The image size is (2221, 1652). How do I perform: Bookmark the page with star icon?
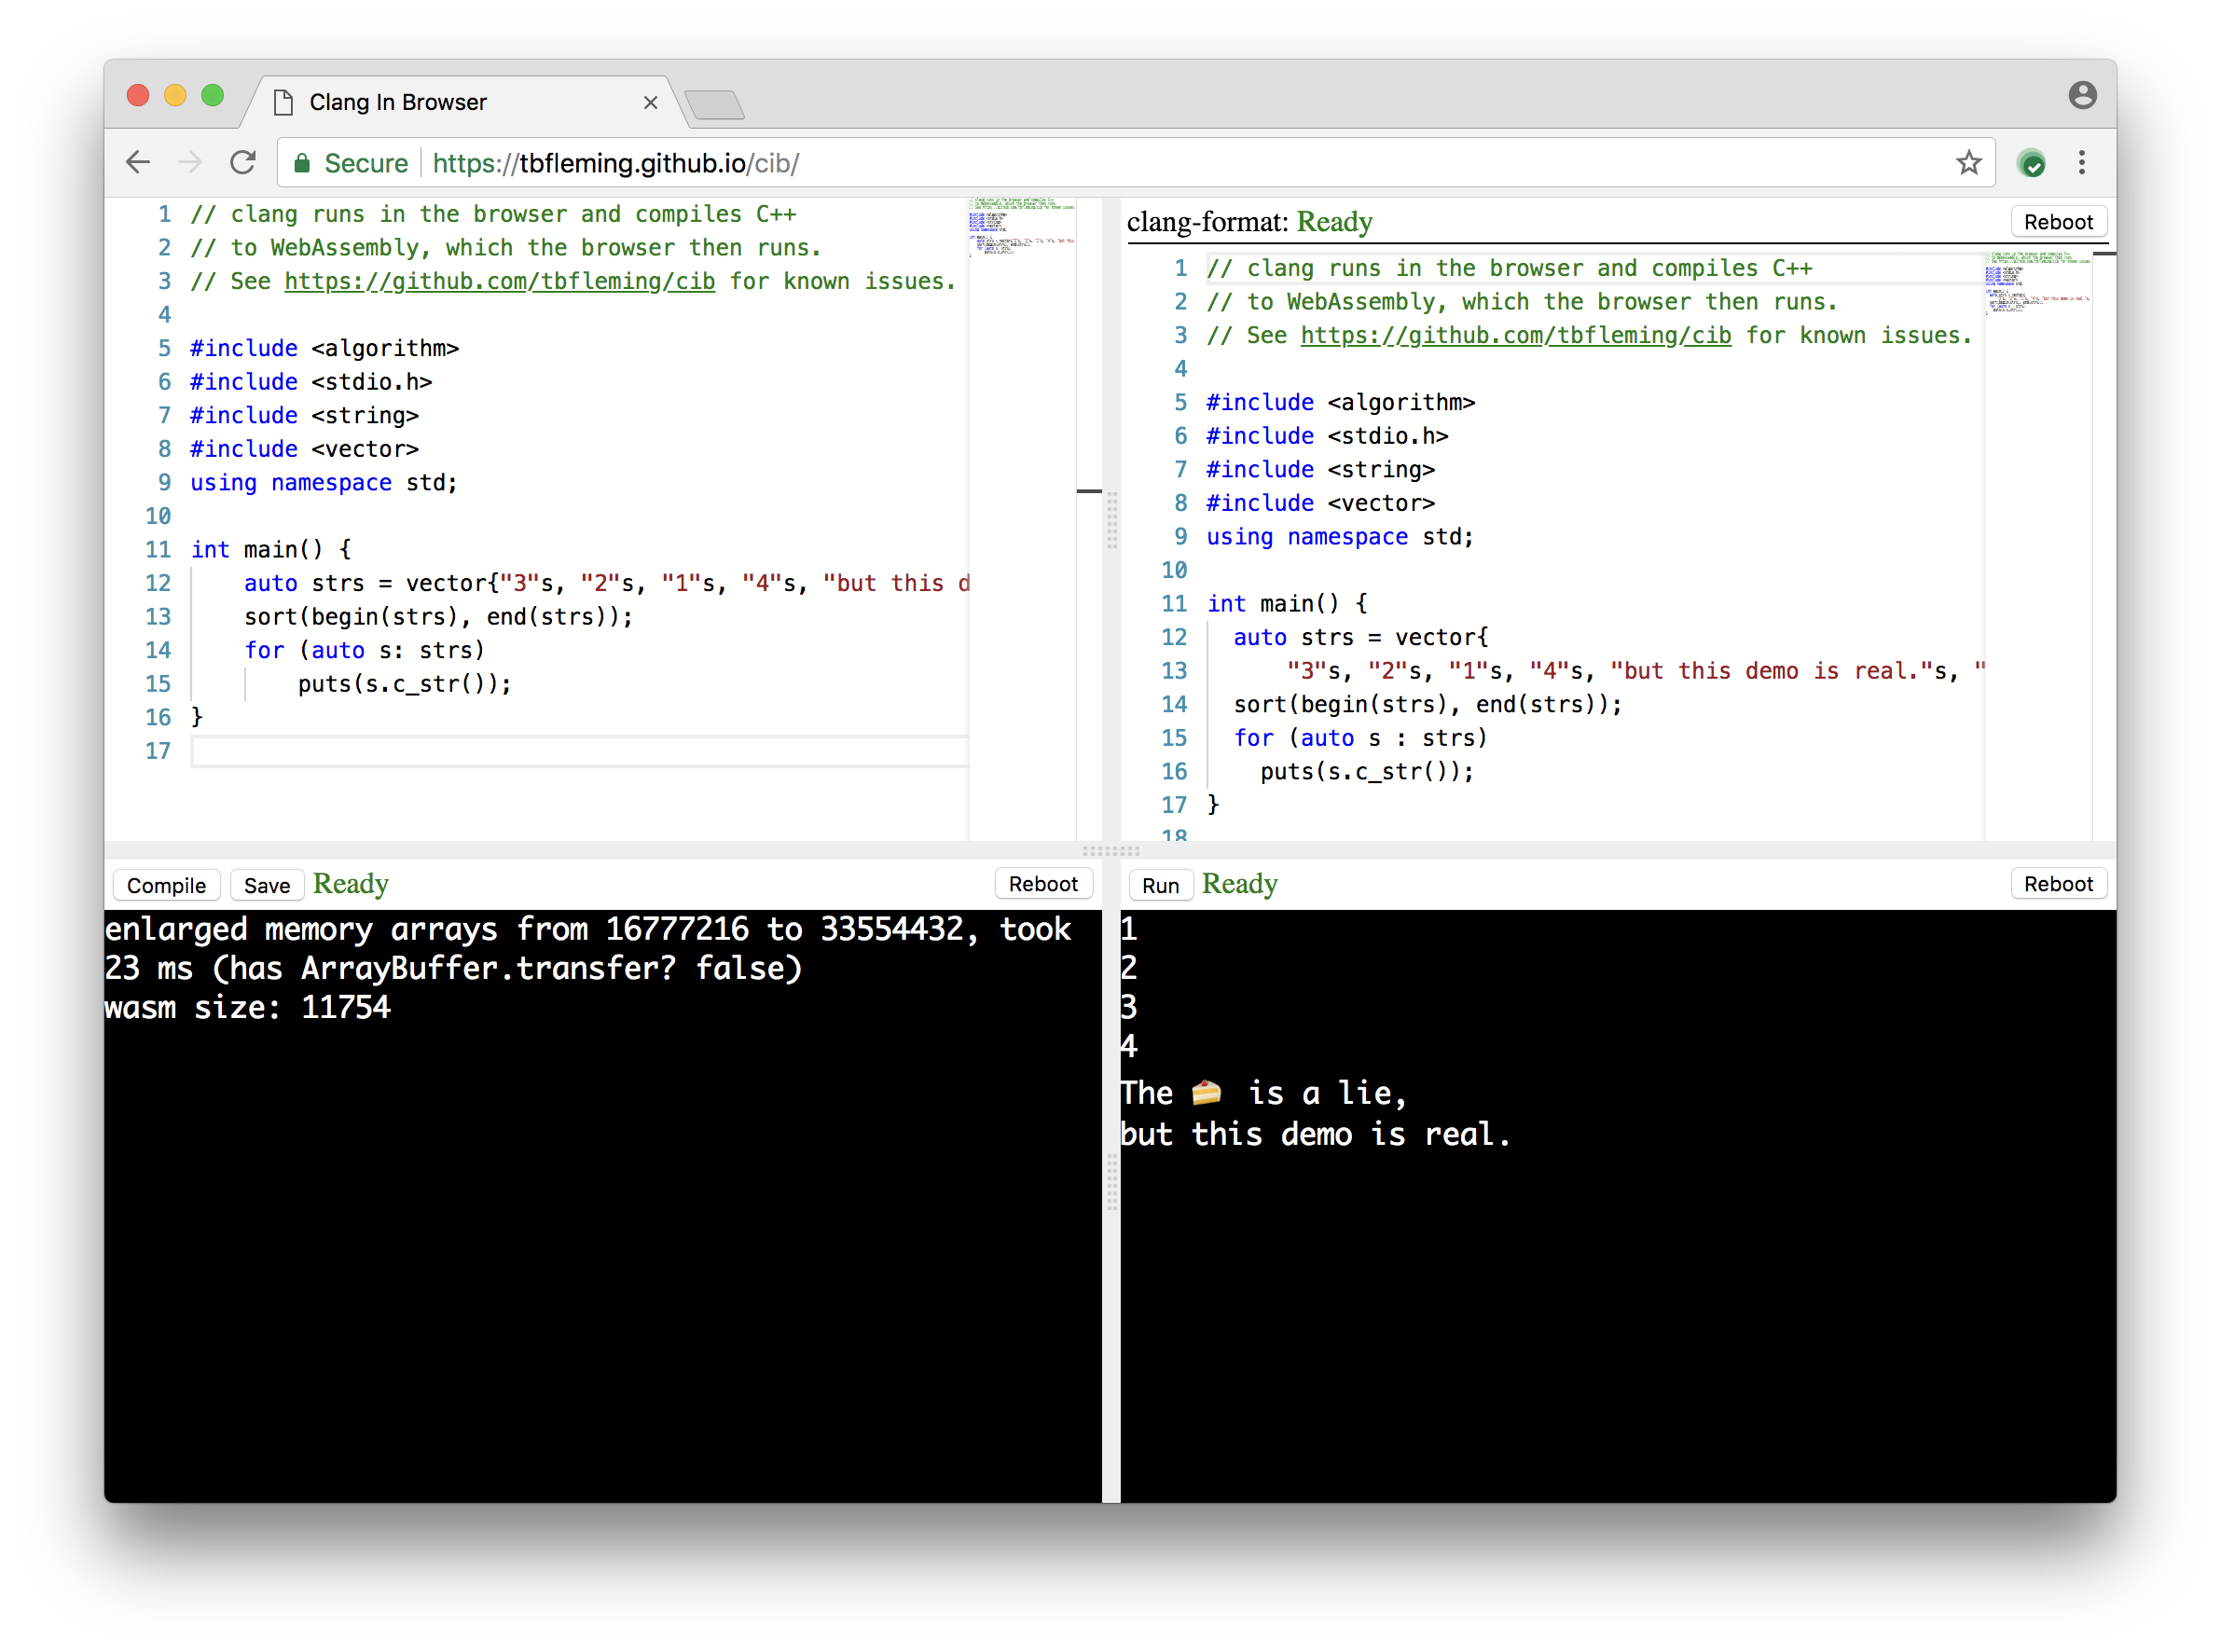coord(1968,162)
